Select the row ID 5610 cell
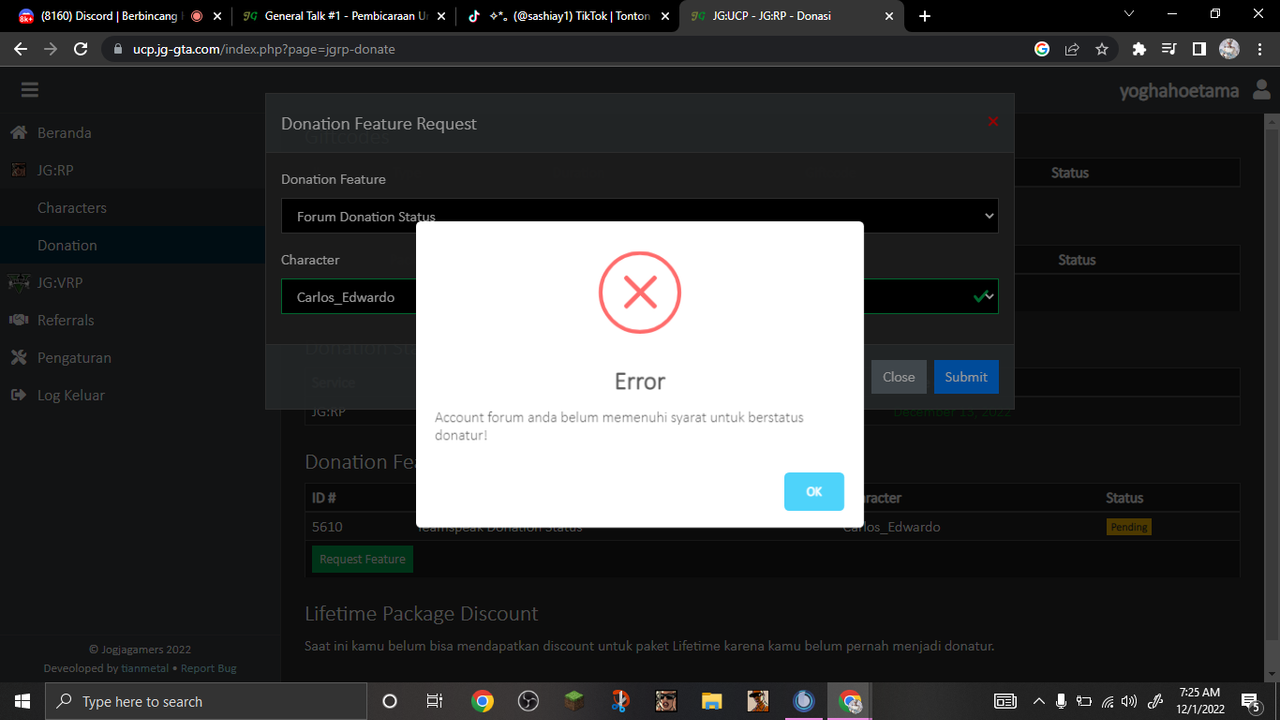This screenshot has width=1280, height=720. [327, 527]
